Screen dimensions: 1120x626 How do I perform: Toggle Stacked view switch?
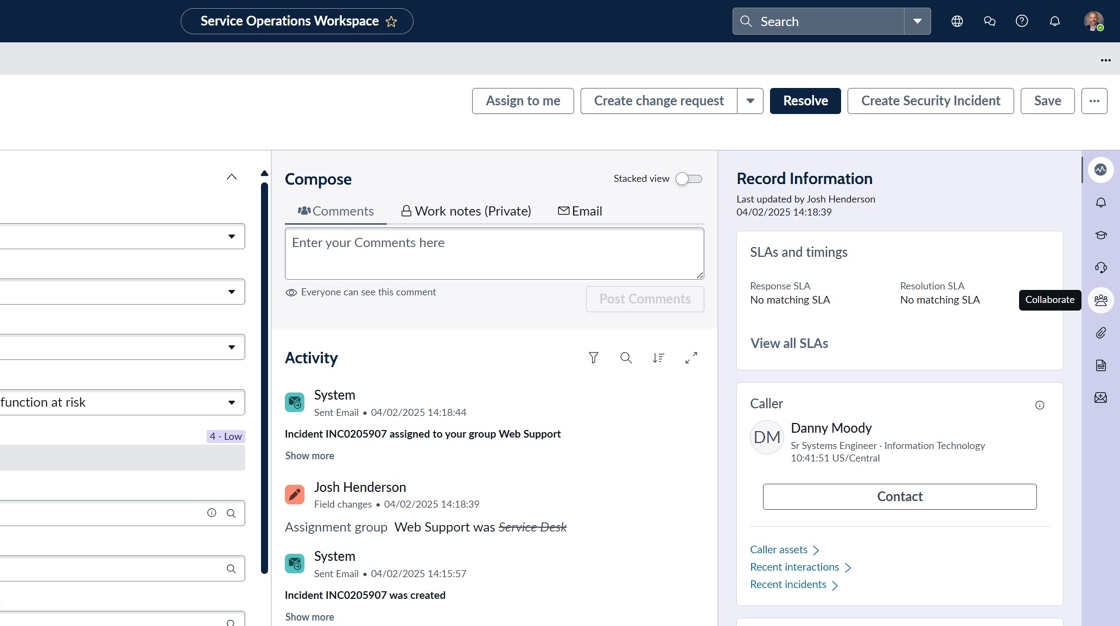pyautogui.click(x=689, y=179)
